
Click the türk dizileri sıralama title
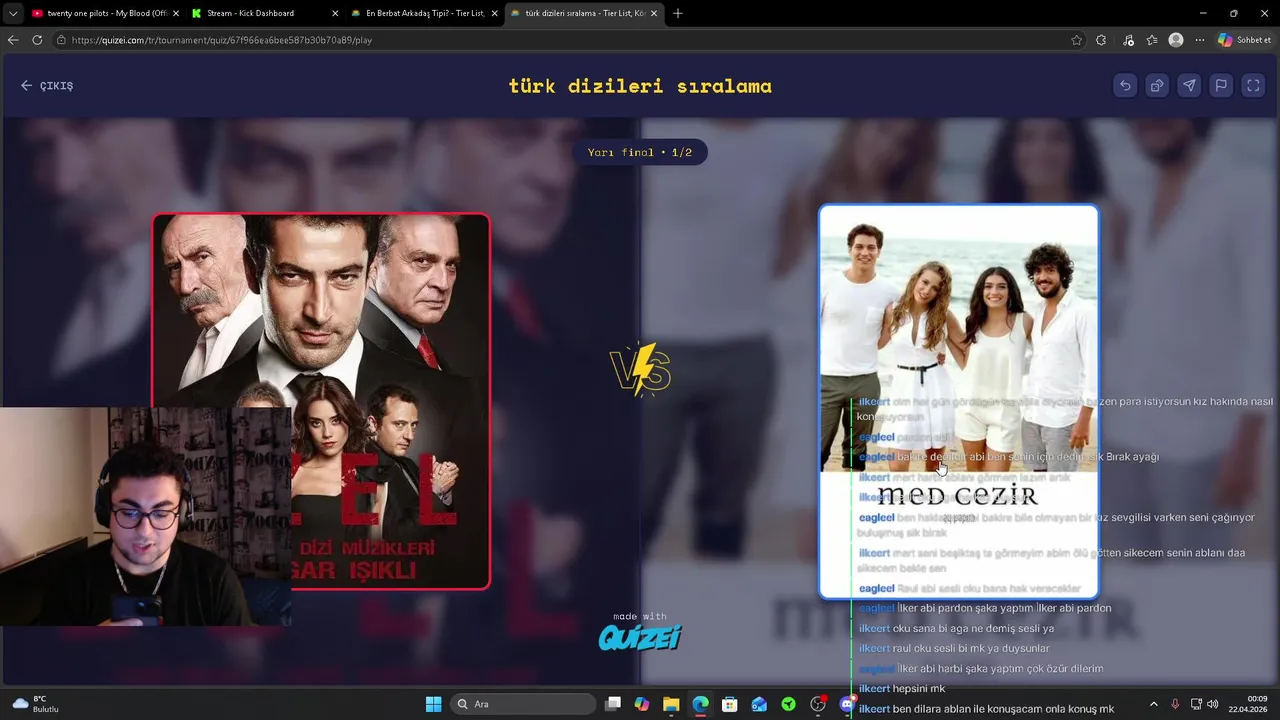click(640, 86)
